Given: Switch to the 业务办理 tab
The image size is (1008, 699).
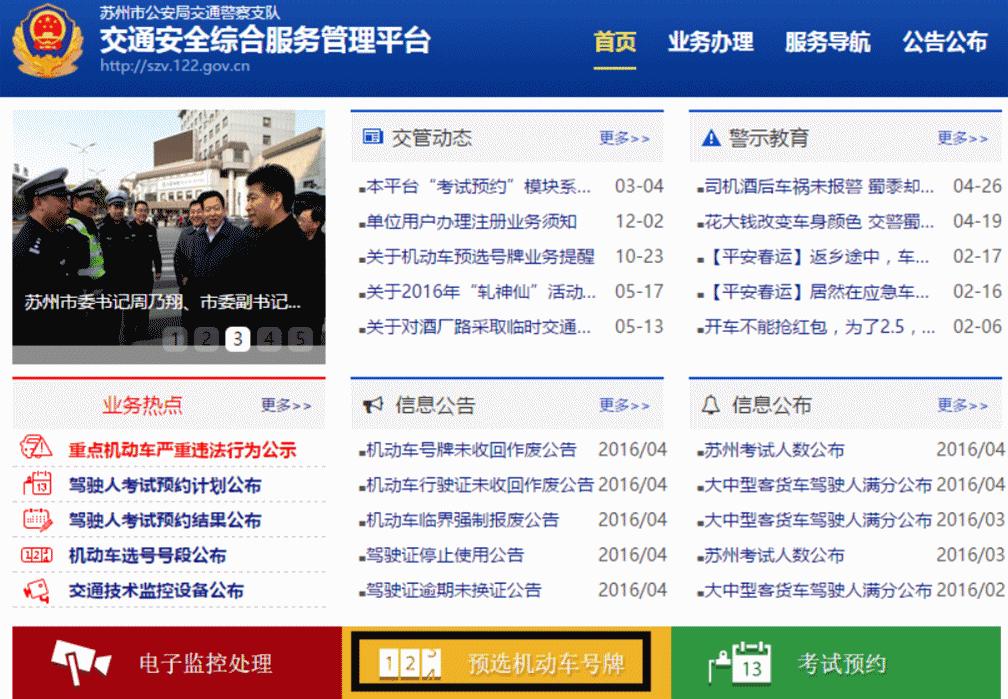Looking at the screenshot, I should pyautogui.click(x=712, y=43).
